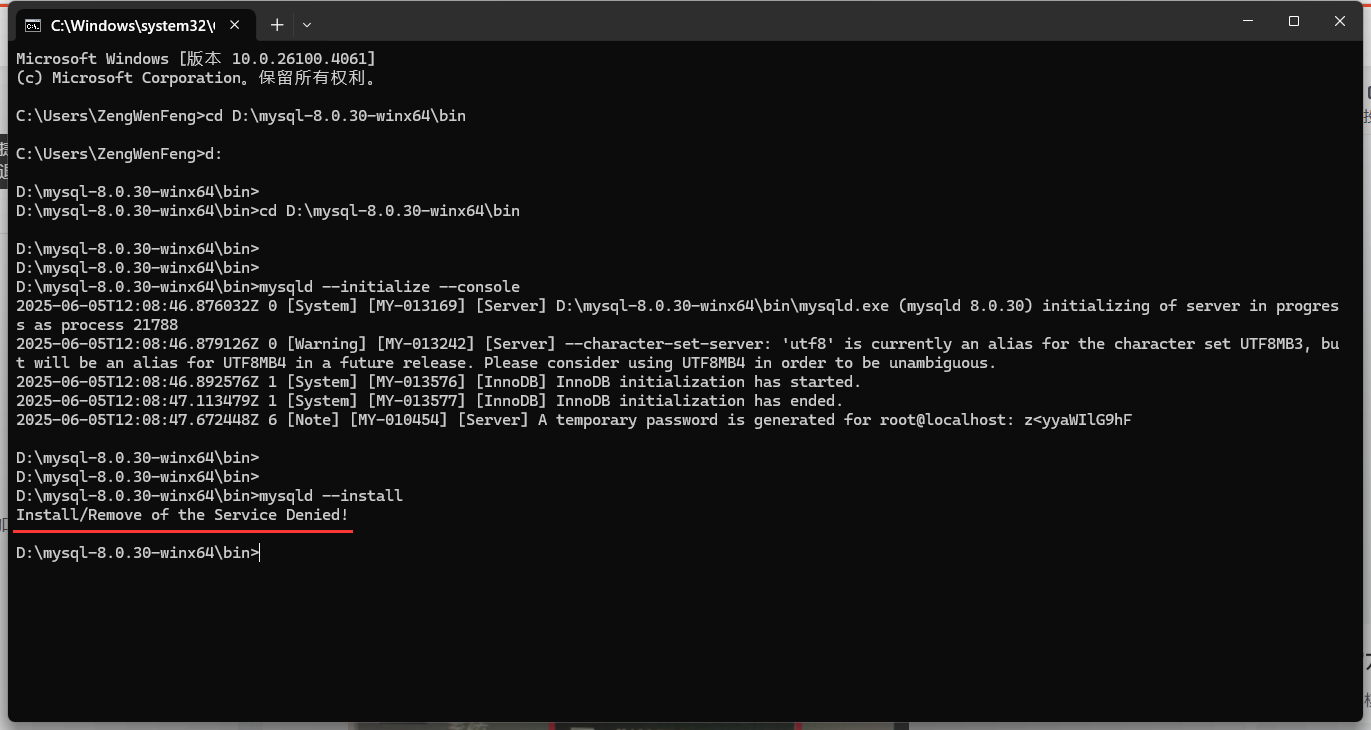Click the Windows version banner line
This screenshot has height=730, width=1371.
(x=196, y=57)
